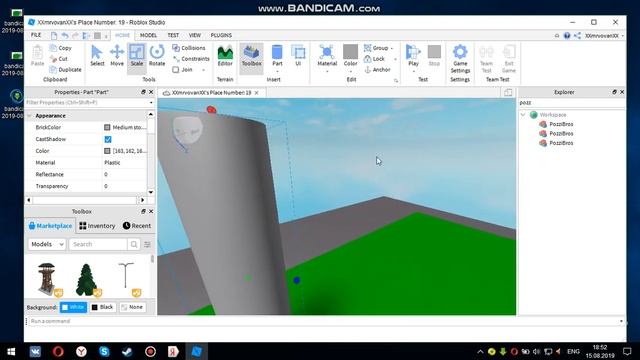The image size is (640, 360).
Task: Open the Filter Properties dropdown arrow
Action: pyautogui.click(x=151, y=103)
